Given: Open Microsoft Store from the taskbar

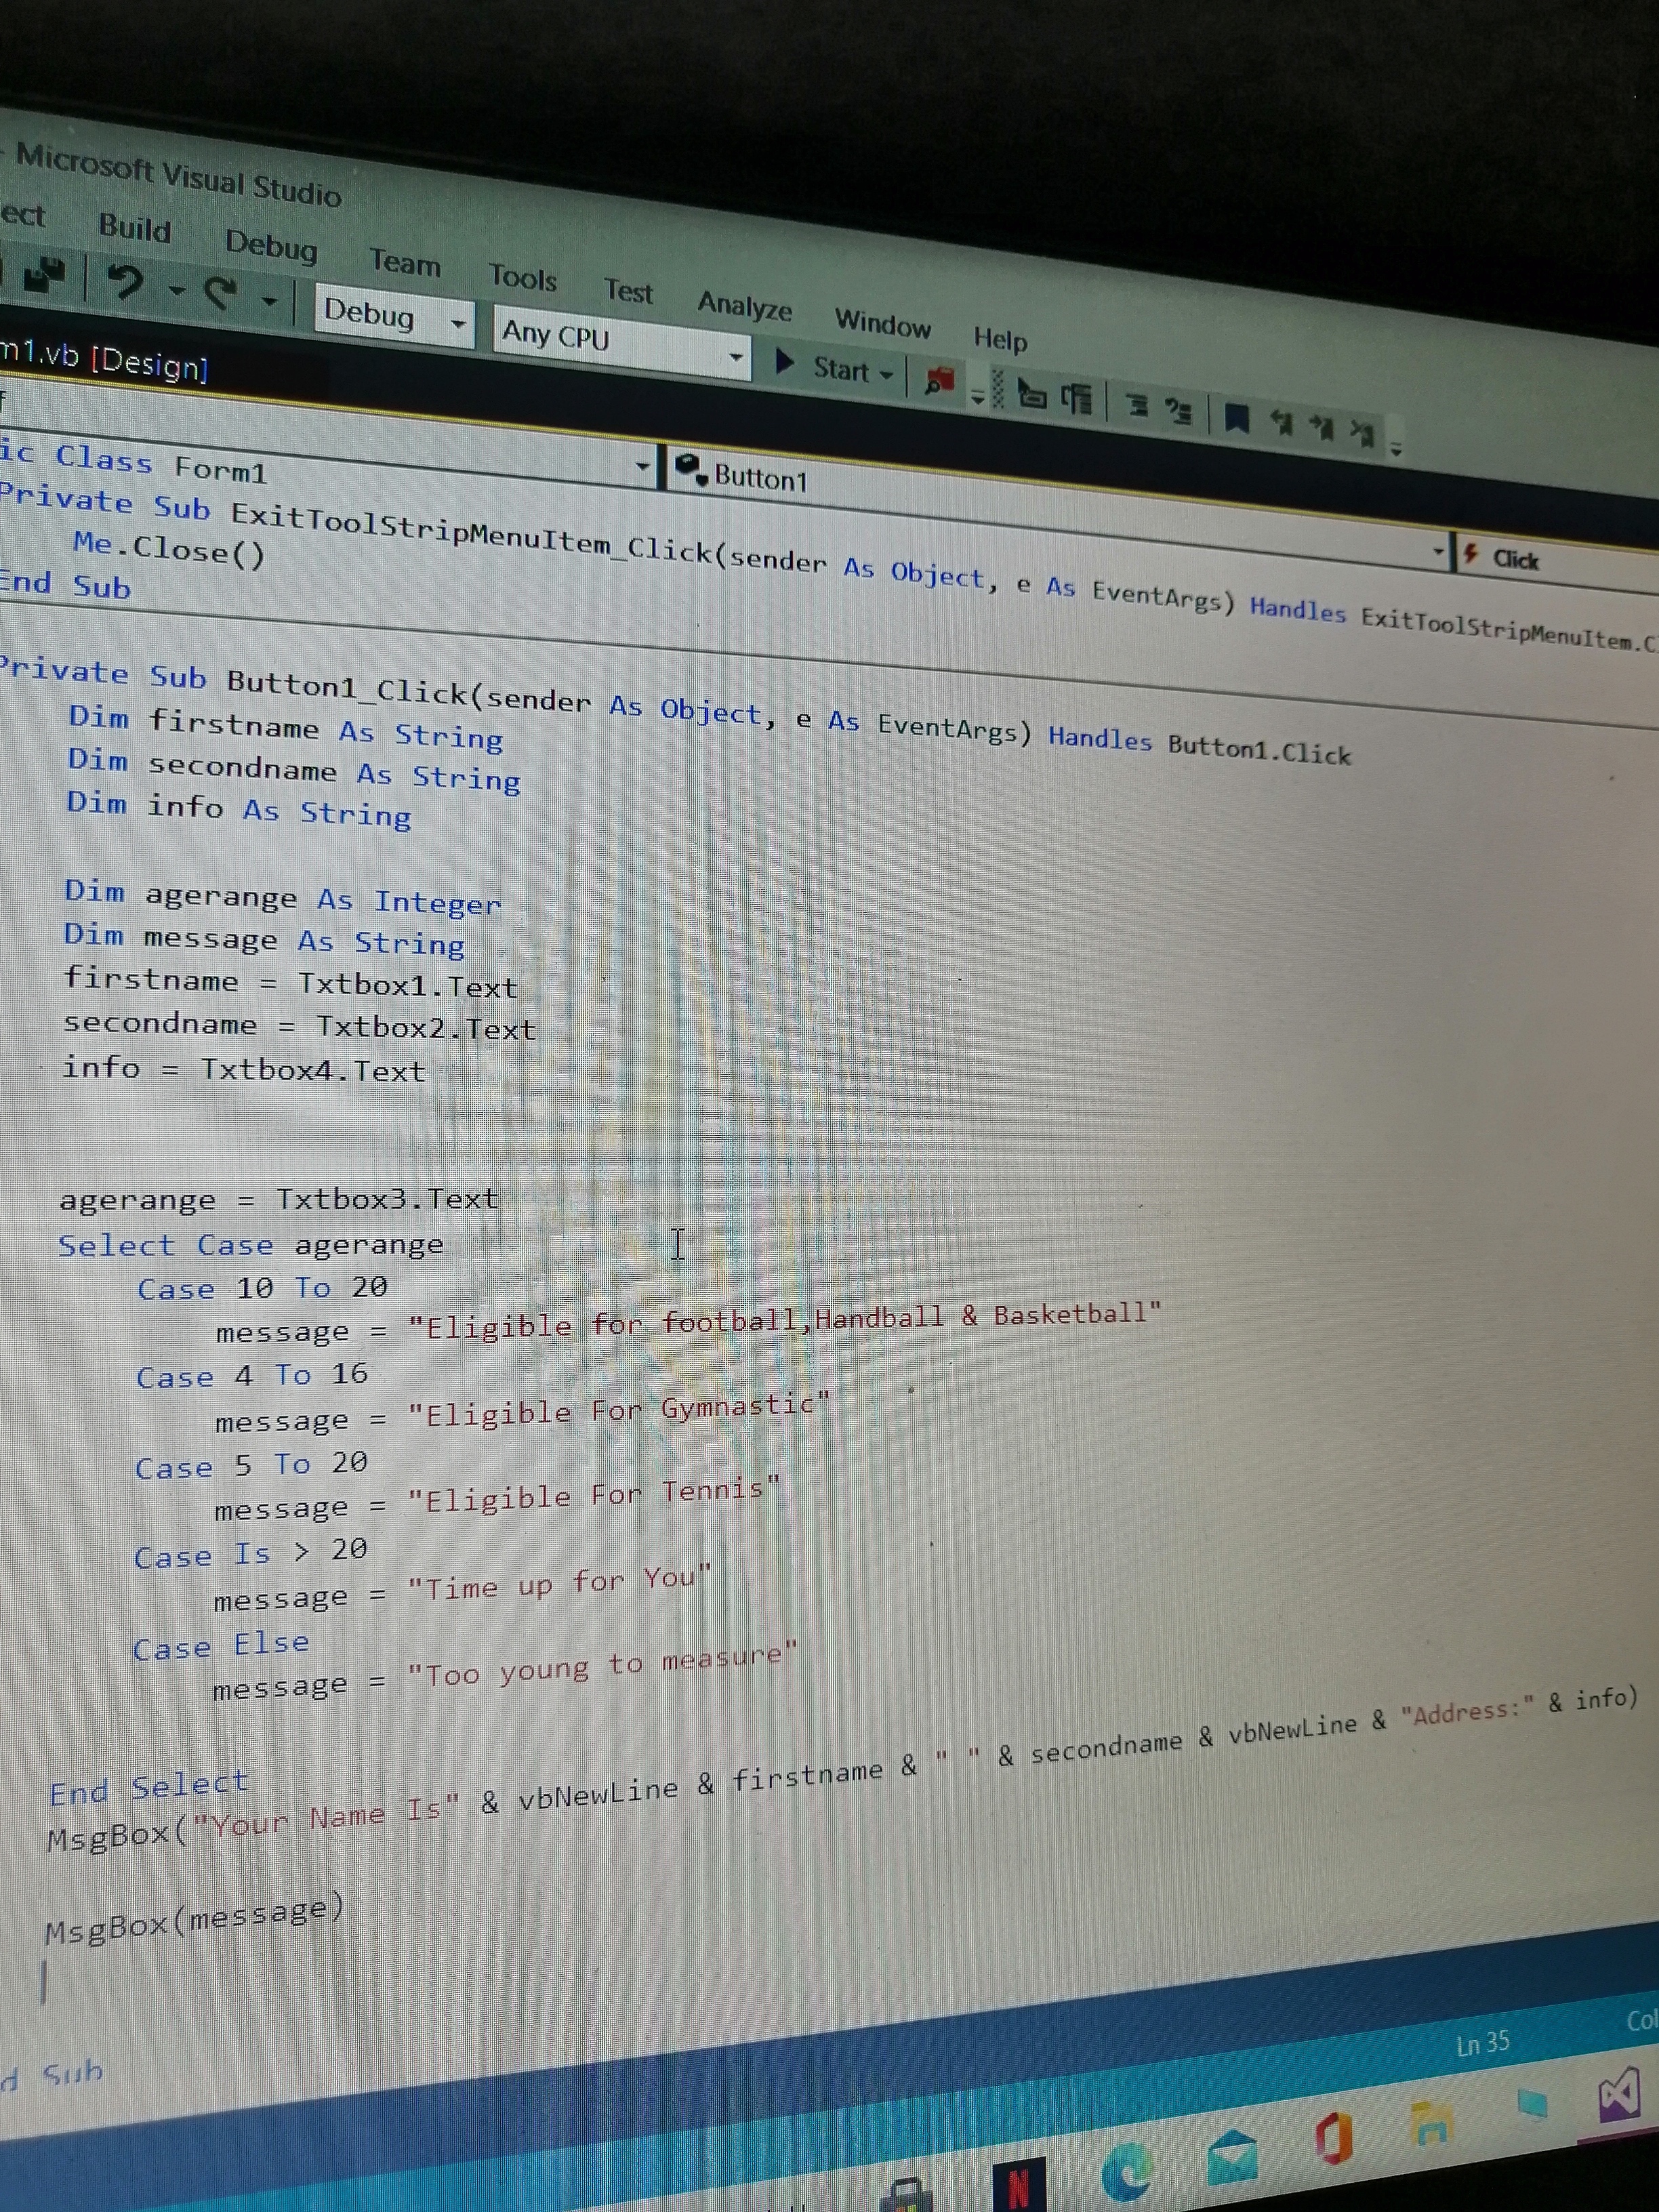Looking at the screenshot, I should coord(906,2194).
